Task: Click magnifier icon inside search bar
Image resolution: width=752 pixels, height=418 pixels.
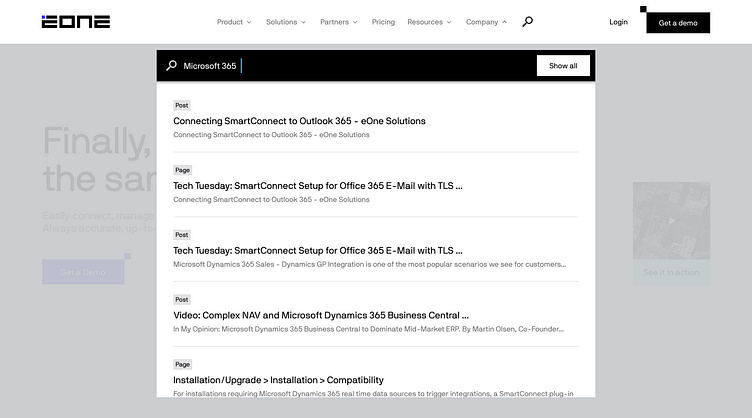Action: point(171,66)
